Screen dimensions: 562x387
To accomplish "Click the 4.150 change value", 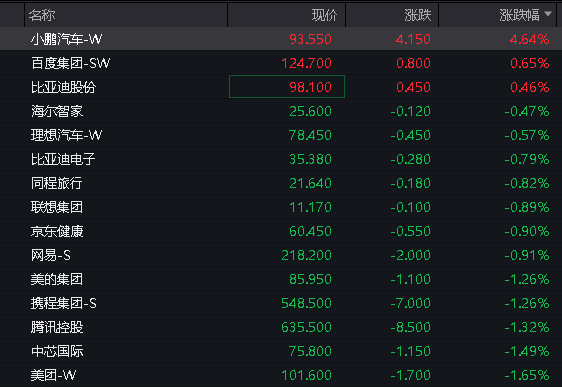I will [413, 39].
